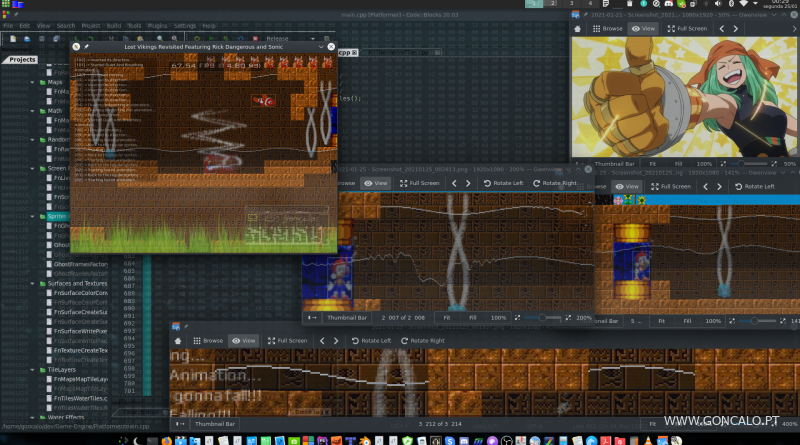The image size is (800, 445).
Task: Collapse the TileLayers folder in Projects tree
Action: pyautogui.click(x=33, y=370)
